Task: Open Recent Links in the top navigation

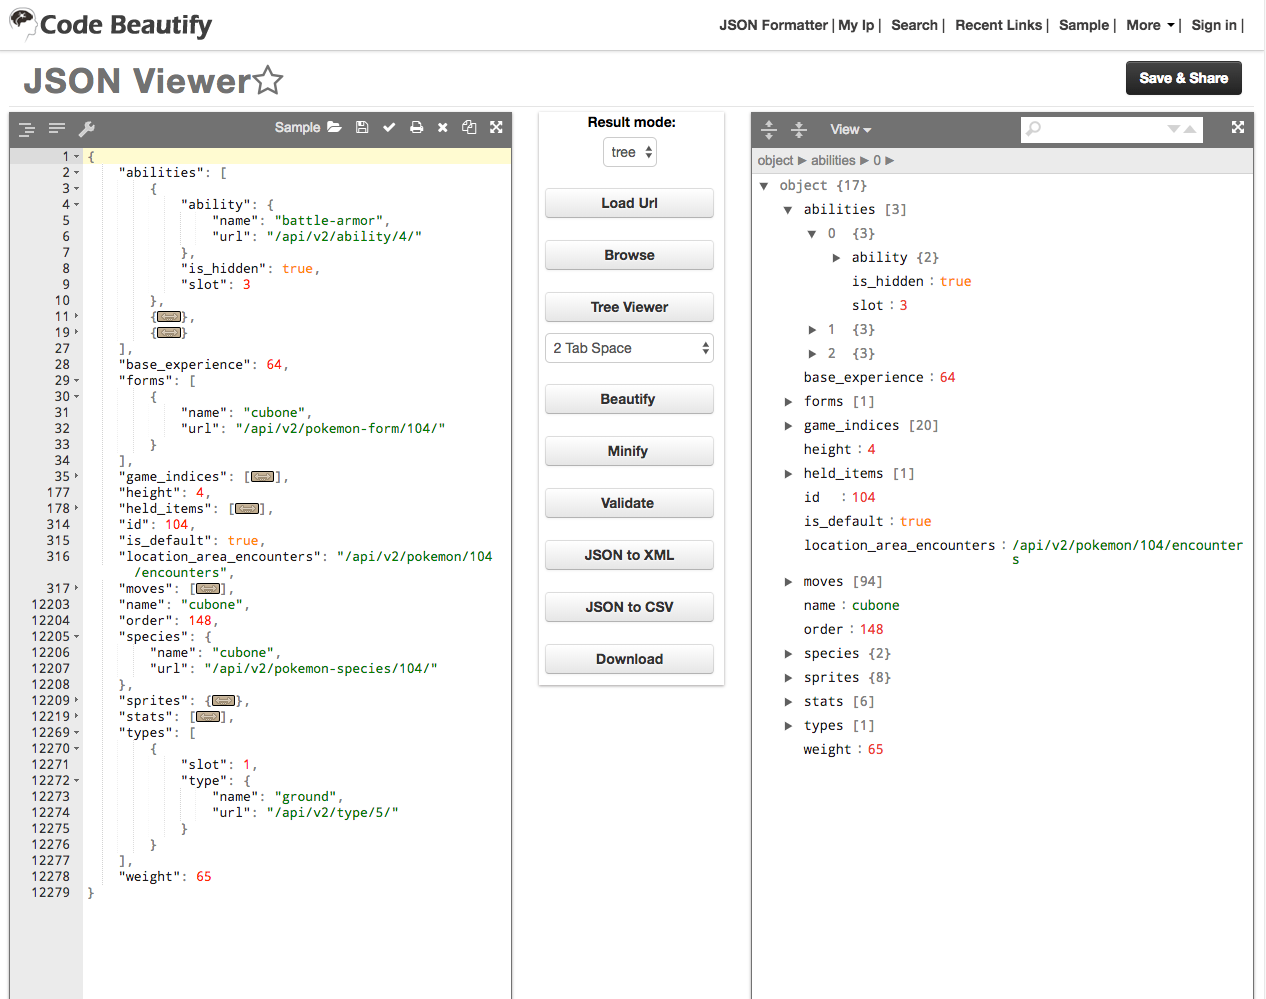Action: tap(998, 25)
